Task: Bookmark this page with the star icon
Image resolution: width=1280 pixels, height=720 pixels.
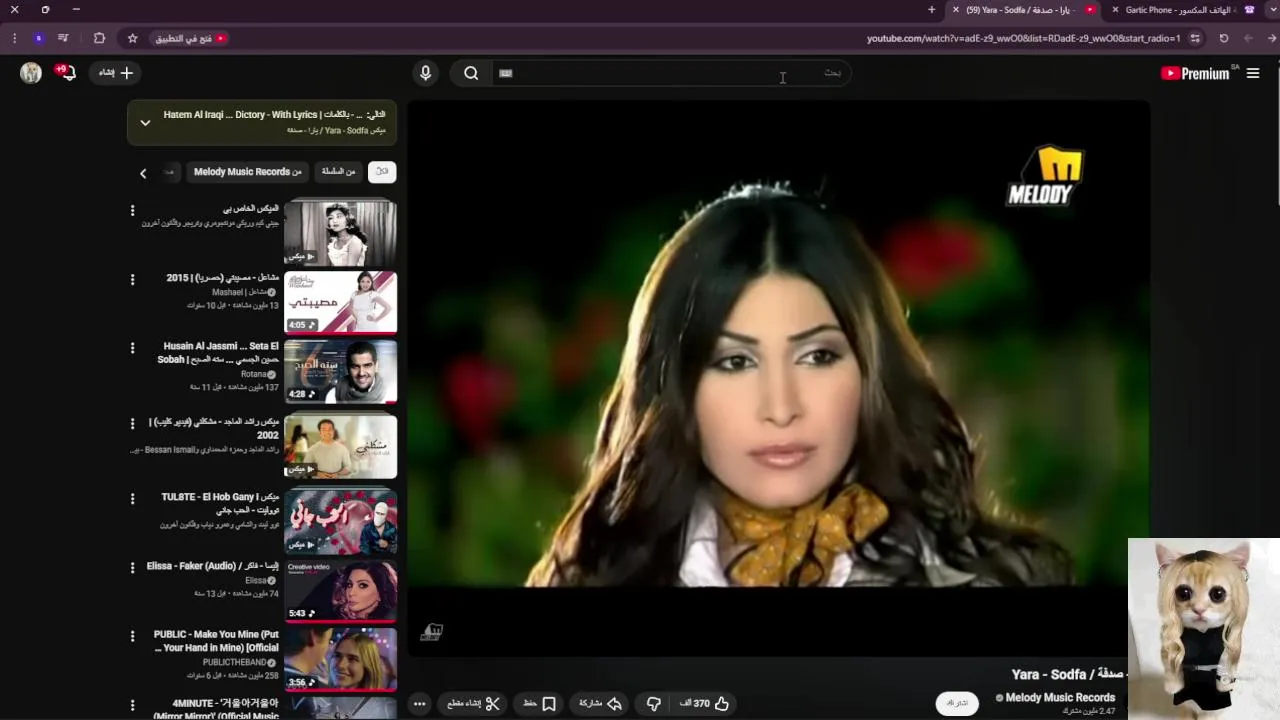Action: point(133,38)
